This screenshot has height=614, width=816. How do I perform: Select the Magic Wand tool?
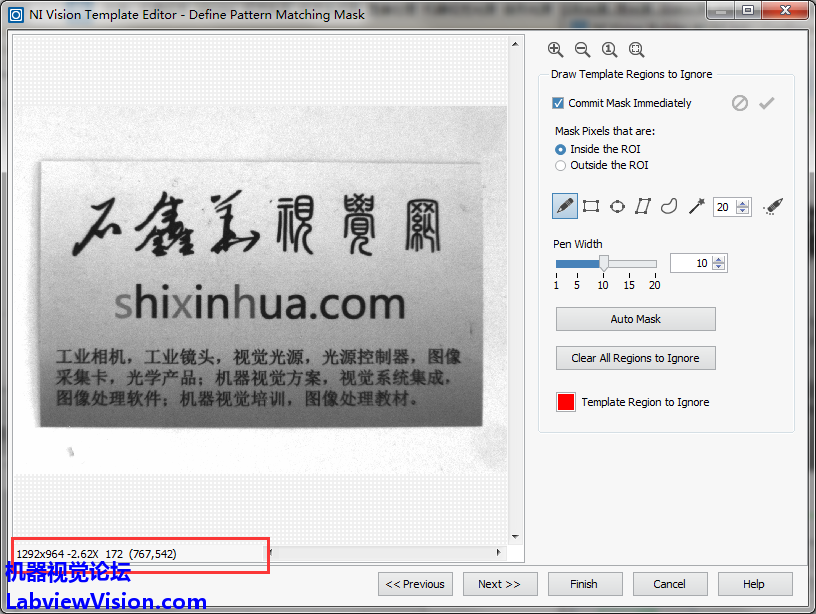(x=696, y=207)
